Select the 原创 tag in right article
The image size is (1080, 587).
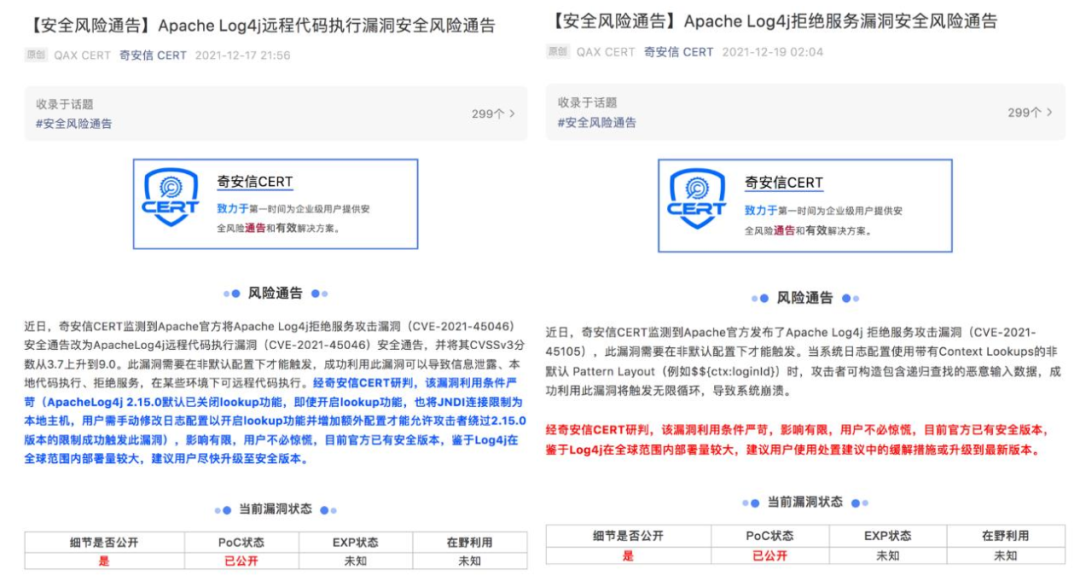coord(558,52)
